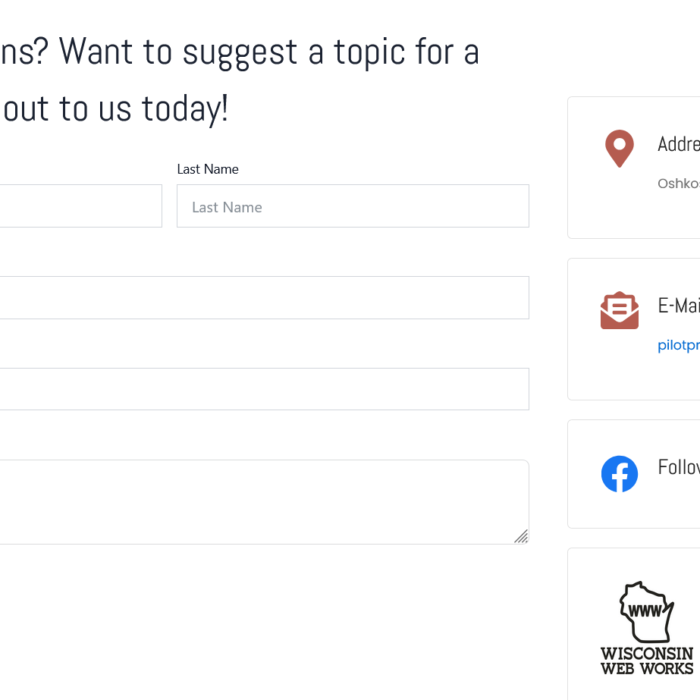The height and width of the screenshot is (700, 700).
Task: Select the Address card heading
Action: click(x=679, y=144)
